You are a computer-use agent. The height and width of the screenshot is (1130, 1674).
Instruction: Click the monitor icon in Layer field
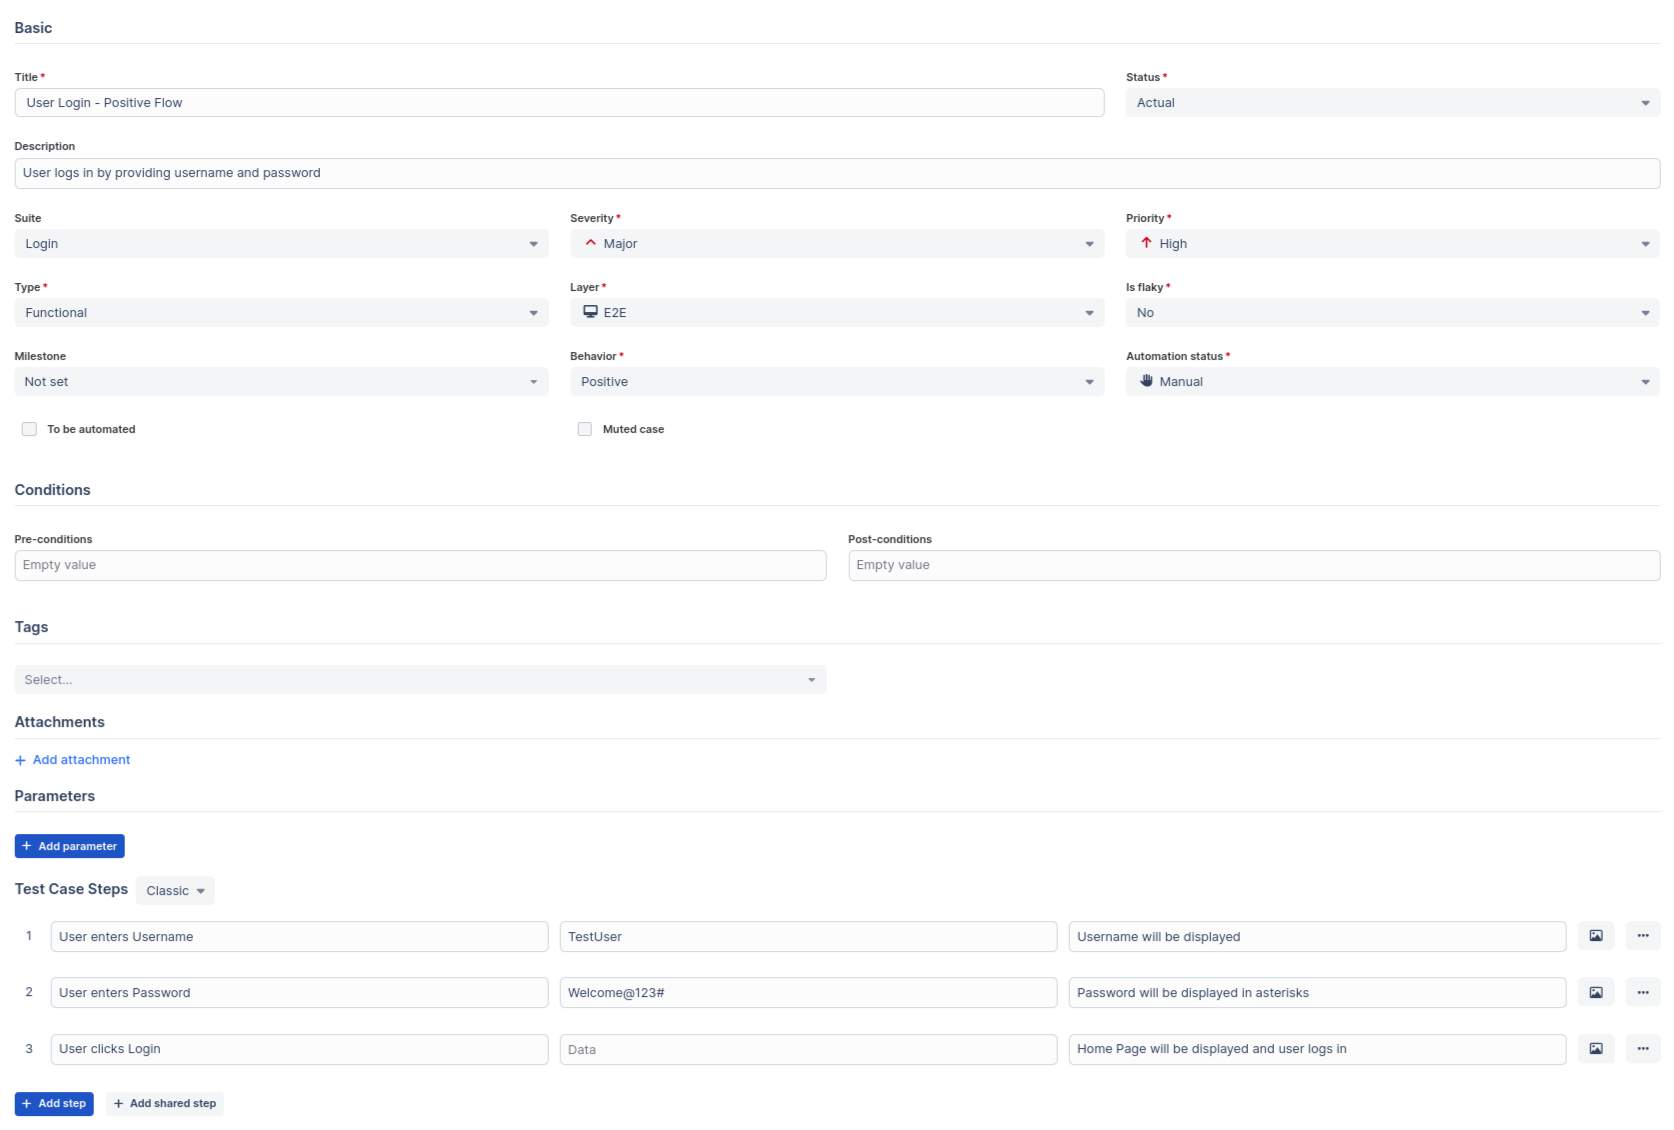tap(590, 312)
